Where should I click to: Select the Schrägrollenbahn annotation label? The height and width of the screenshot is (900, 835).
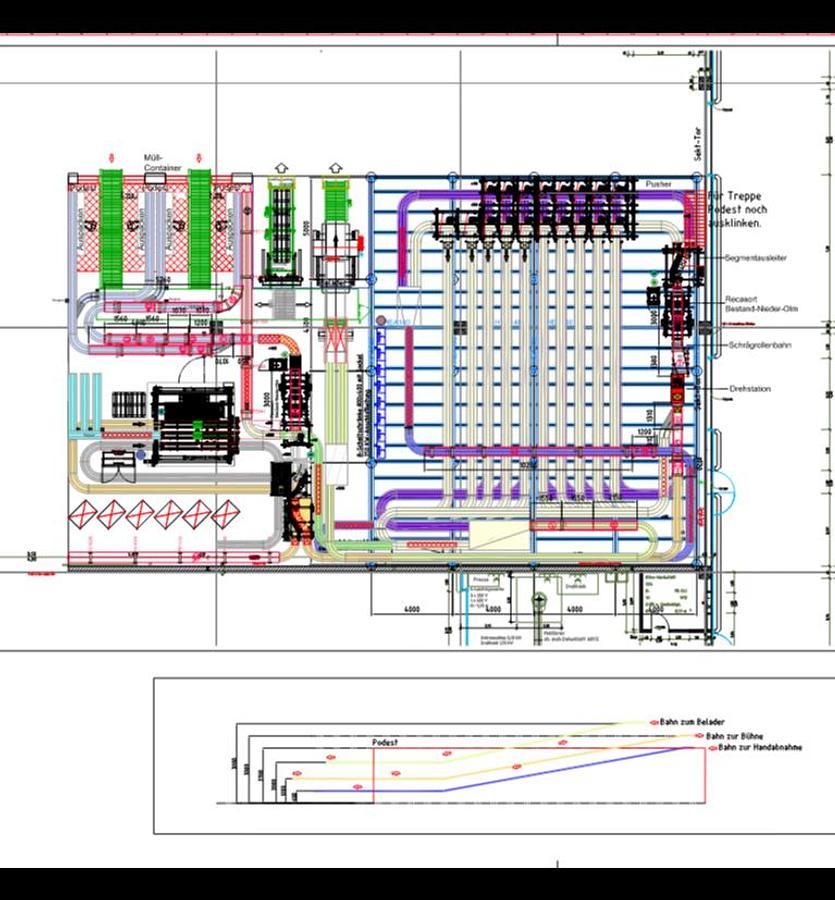(x=763, y=345)
